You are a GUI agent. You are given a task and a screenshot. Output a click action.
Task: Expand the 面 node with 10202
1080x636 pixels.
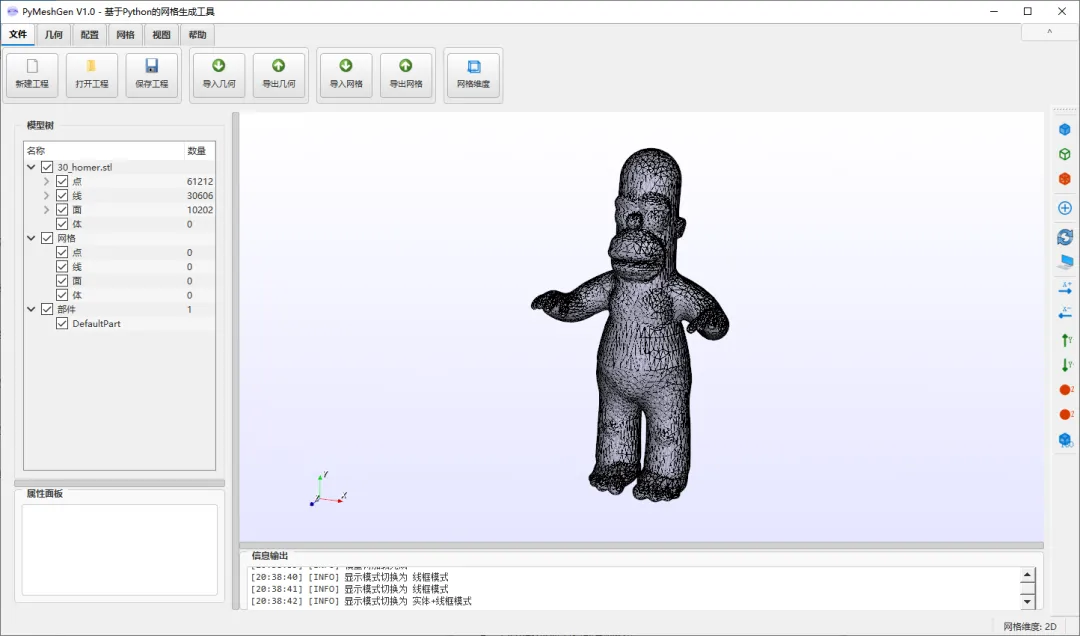[x=46, y=209]
